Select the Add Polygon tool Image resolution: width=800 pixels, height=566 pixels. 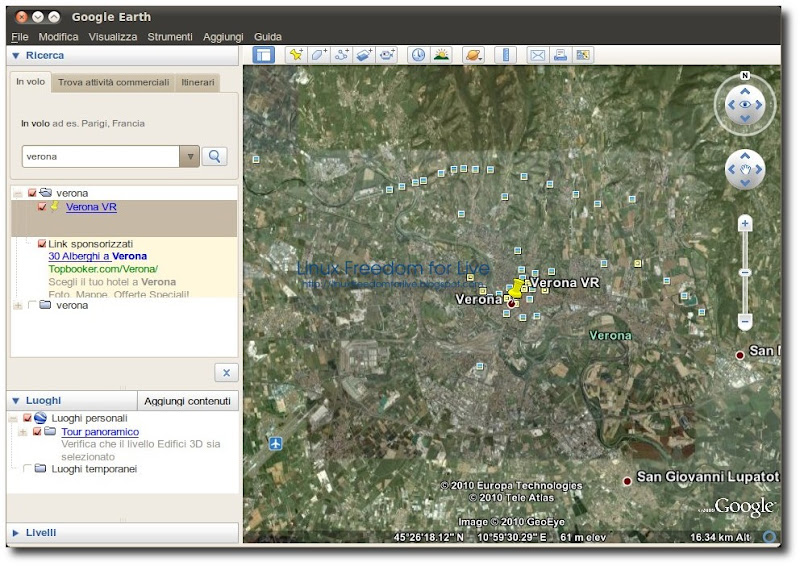point(319,55)
